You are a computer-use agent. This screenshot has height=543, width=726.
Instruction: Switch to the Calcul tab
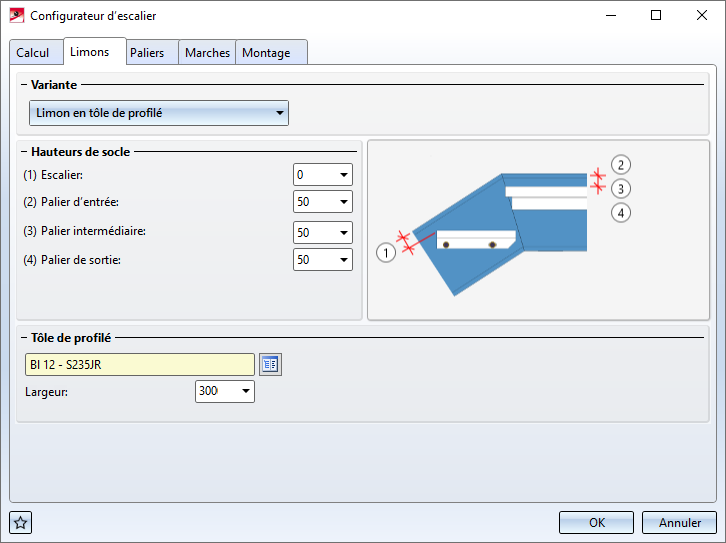33,53
